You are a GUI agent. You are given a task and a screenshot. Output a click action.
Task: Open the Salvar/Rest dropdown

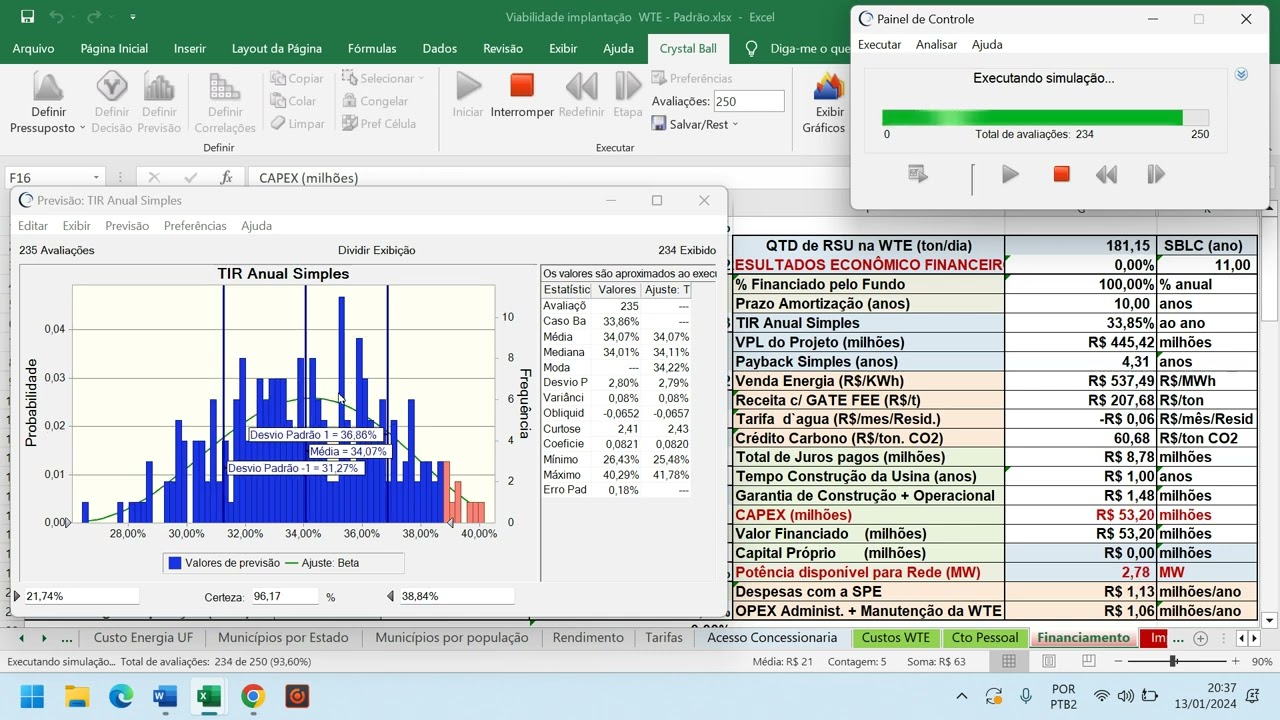[695, 124]
